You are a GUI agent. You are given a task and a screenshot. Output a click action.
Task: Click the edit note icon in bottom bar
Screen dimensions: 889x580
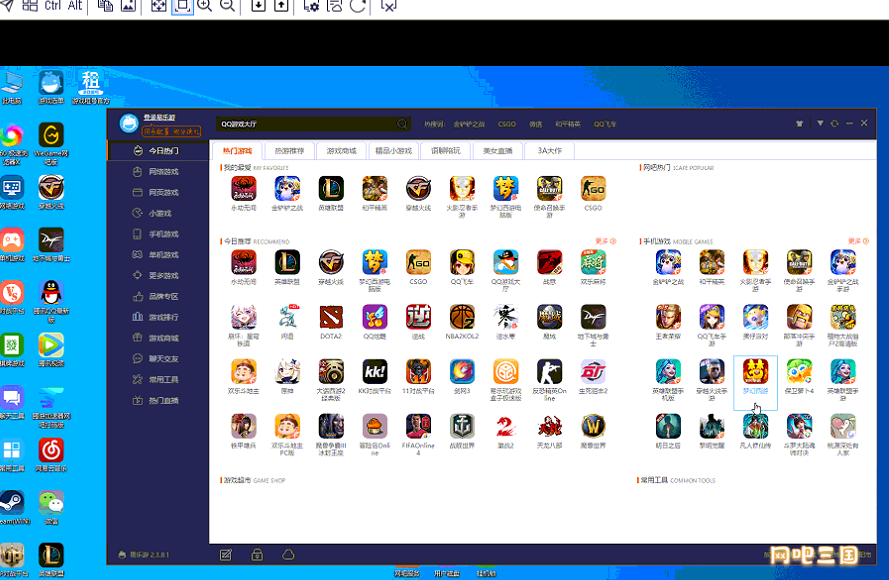[x=226, y=554]
